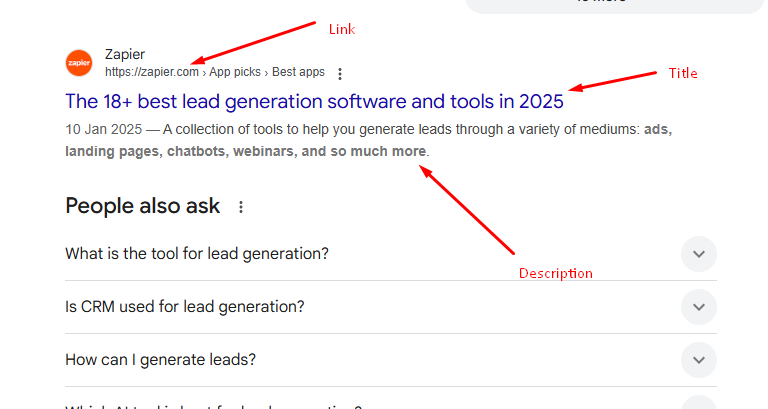768x409 pixels.
Task: Open People also ask options menu
Action: click(240, 207)
